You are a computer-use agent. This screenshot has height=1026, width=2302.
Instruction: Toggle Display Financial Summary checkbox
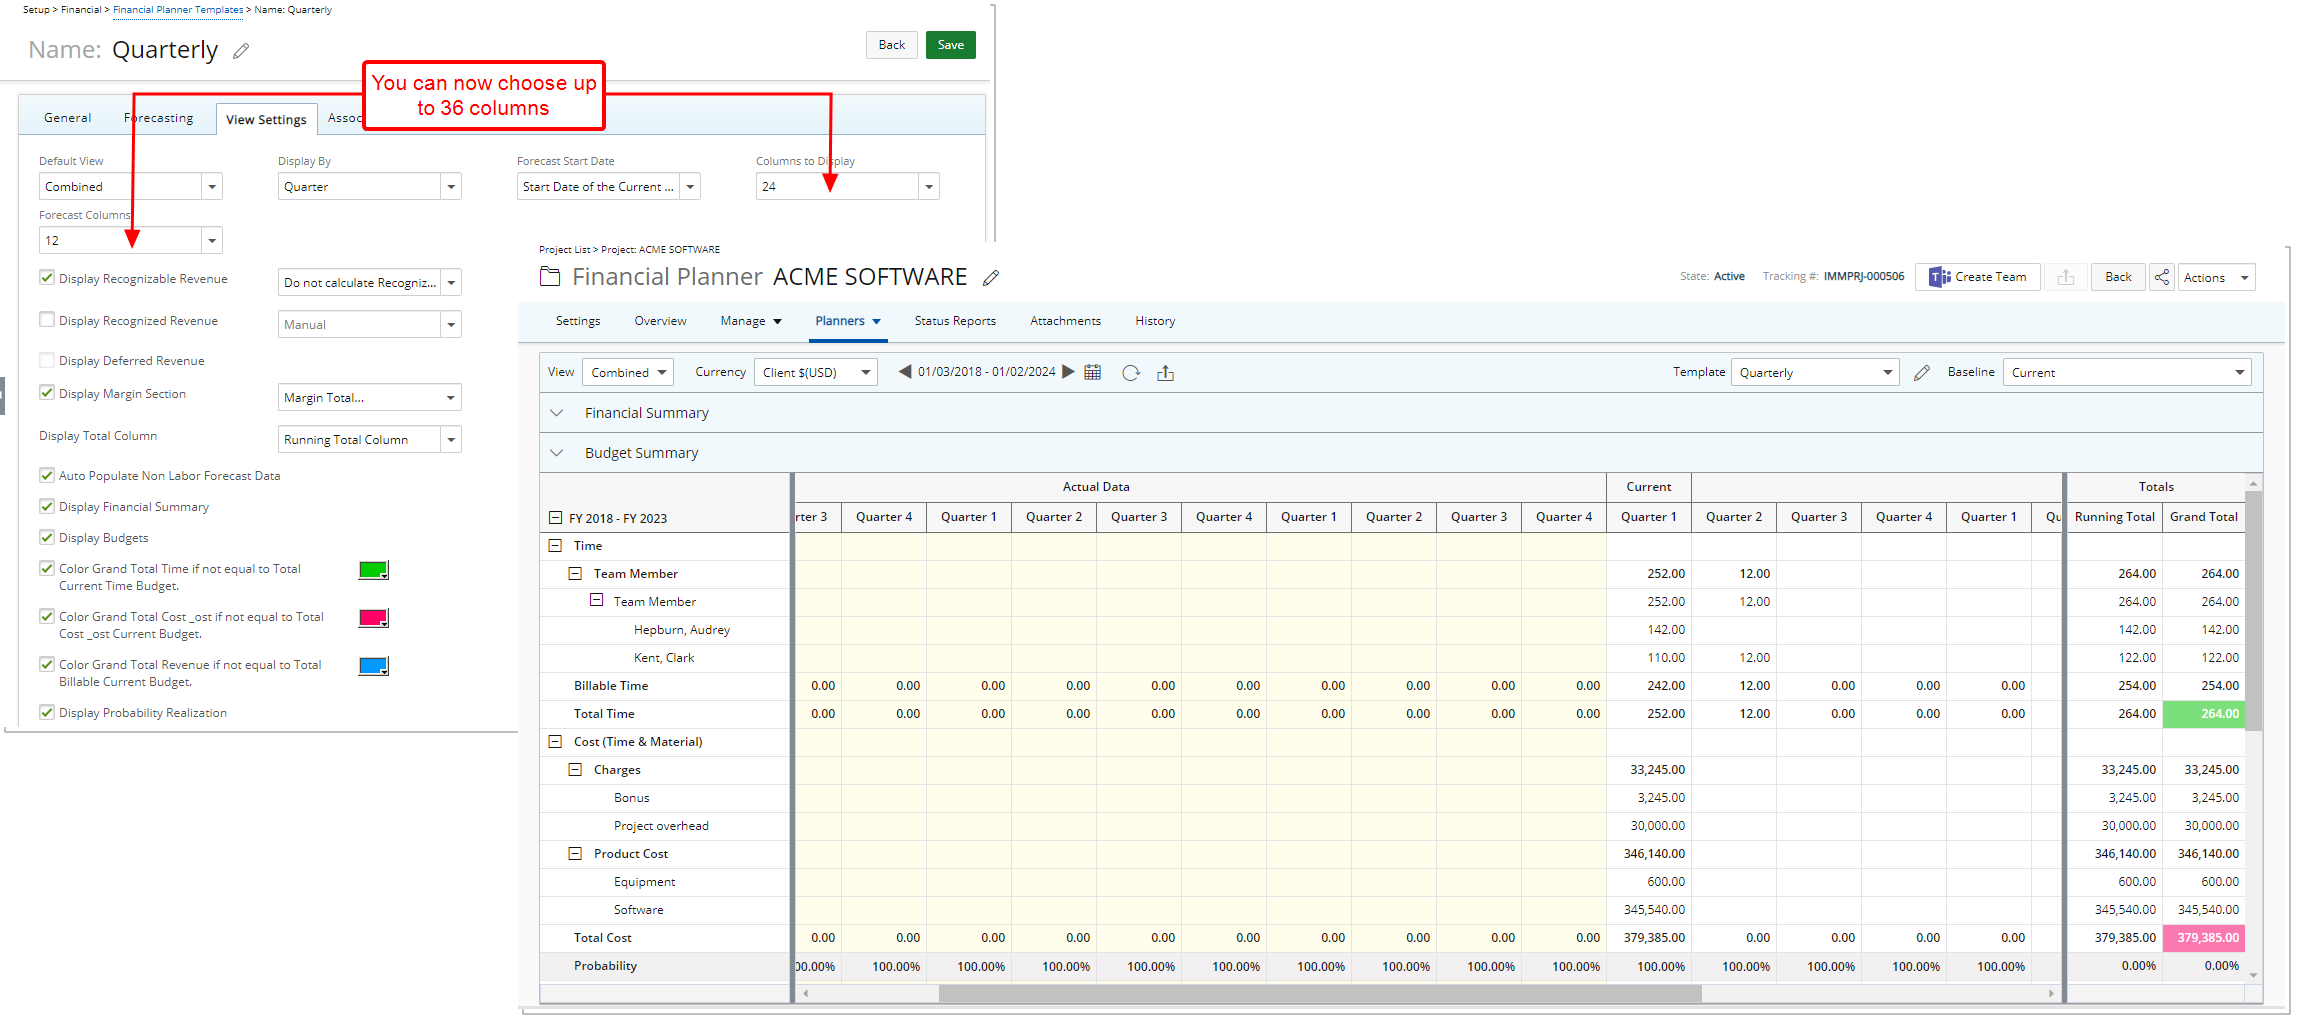tap(47, 506)
